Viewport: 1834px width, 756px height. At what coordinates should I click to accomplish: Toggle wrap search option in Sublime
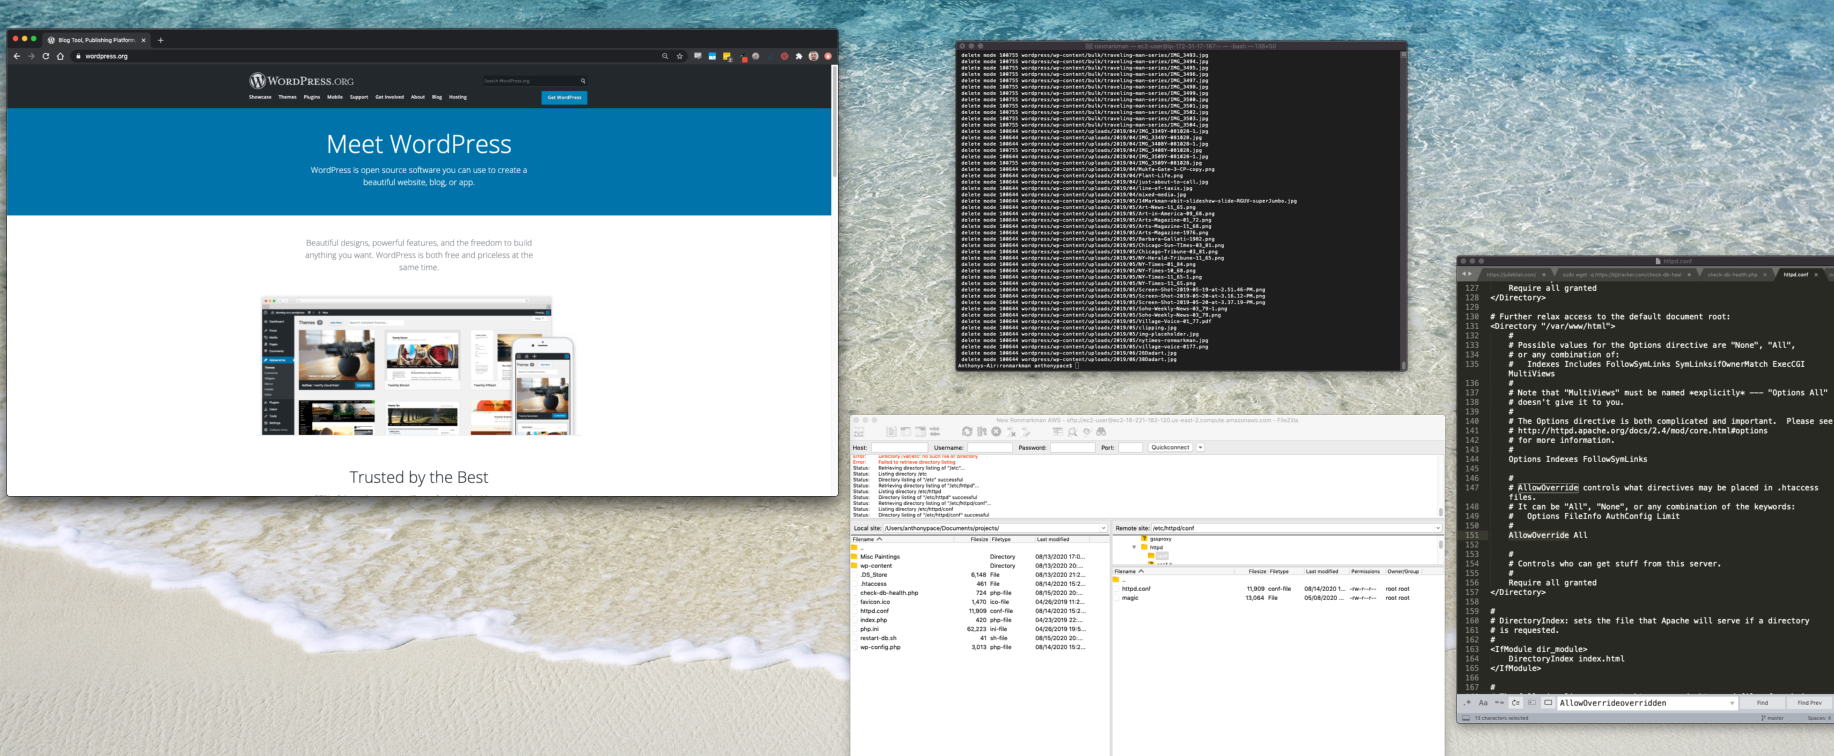click(1516, 703)
